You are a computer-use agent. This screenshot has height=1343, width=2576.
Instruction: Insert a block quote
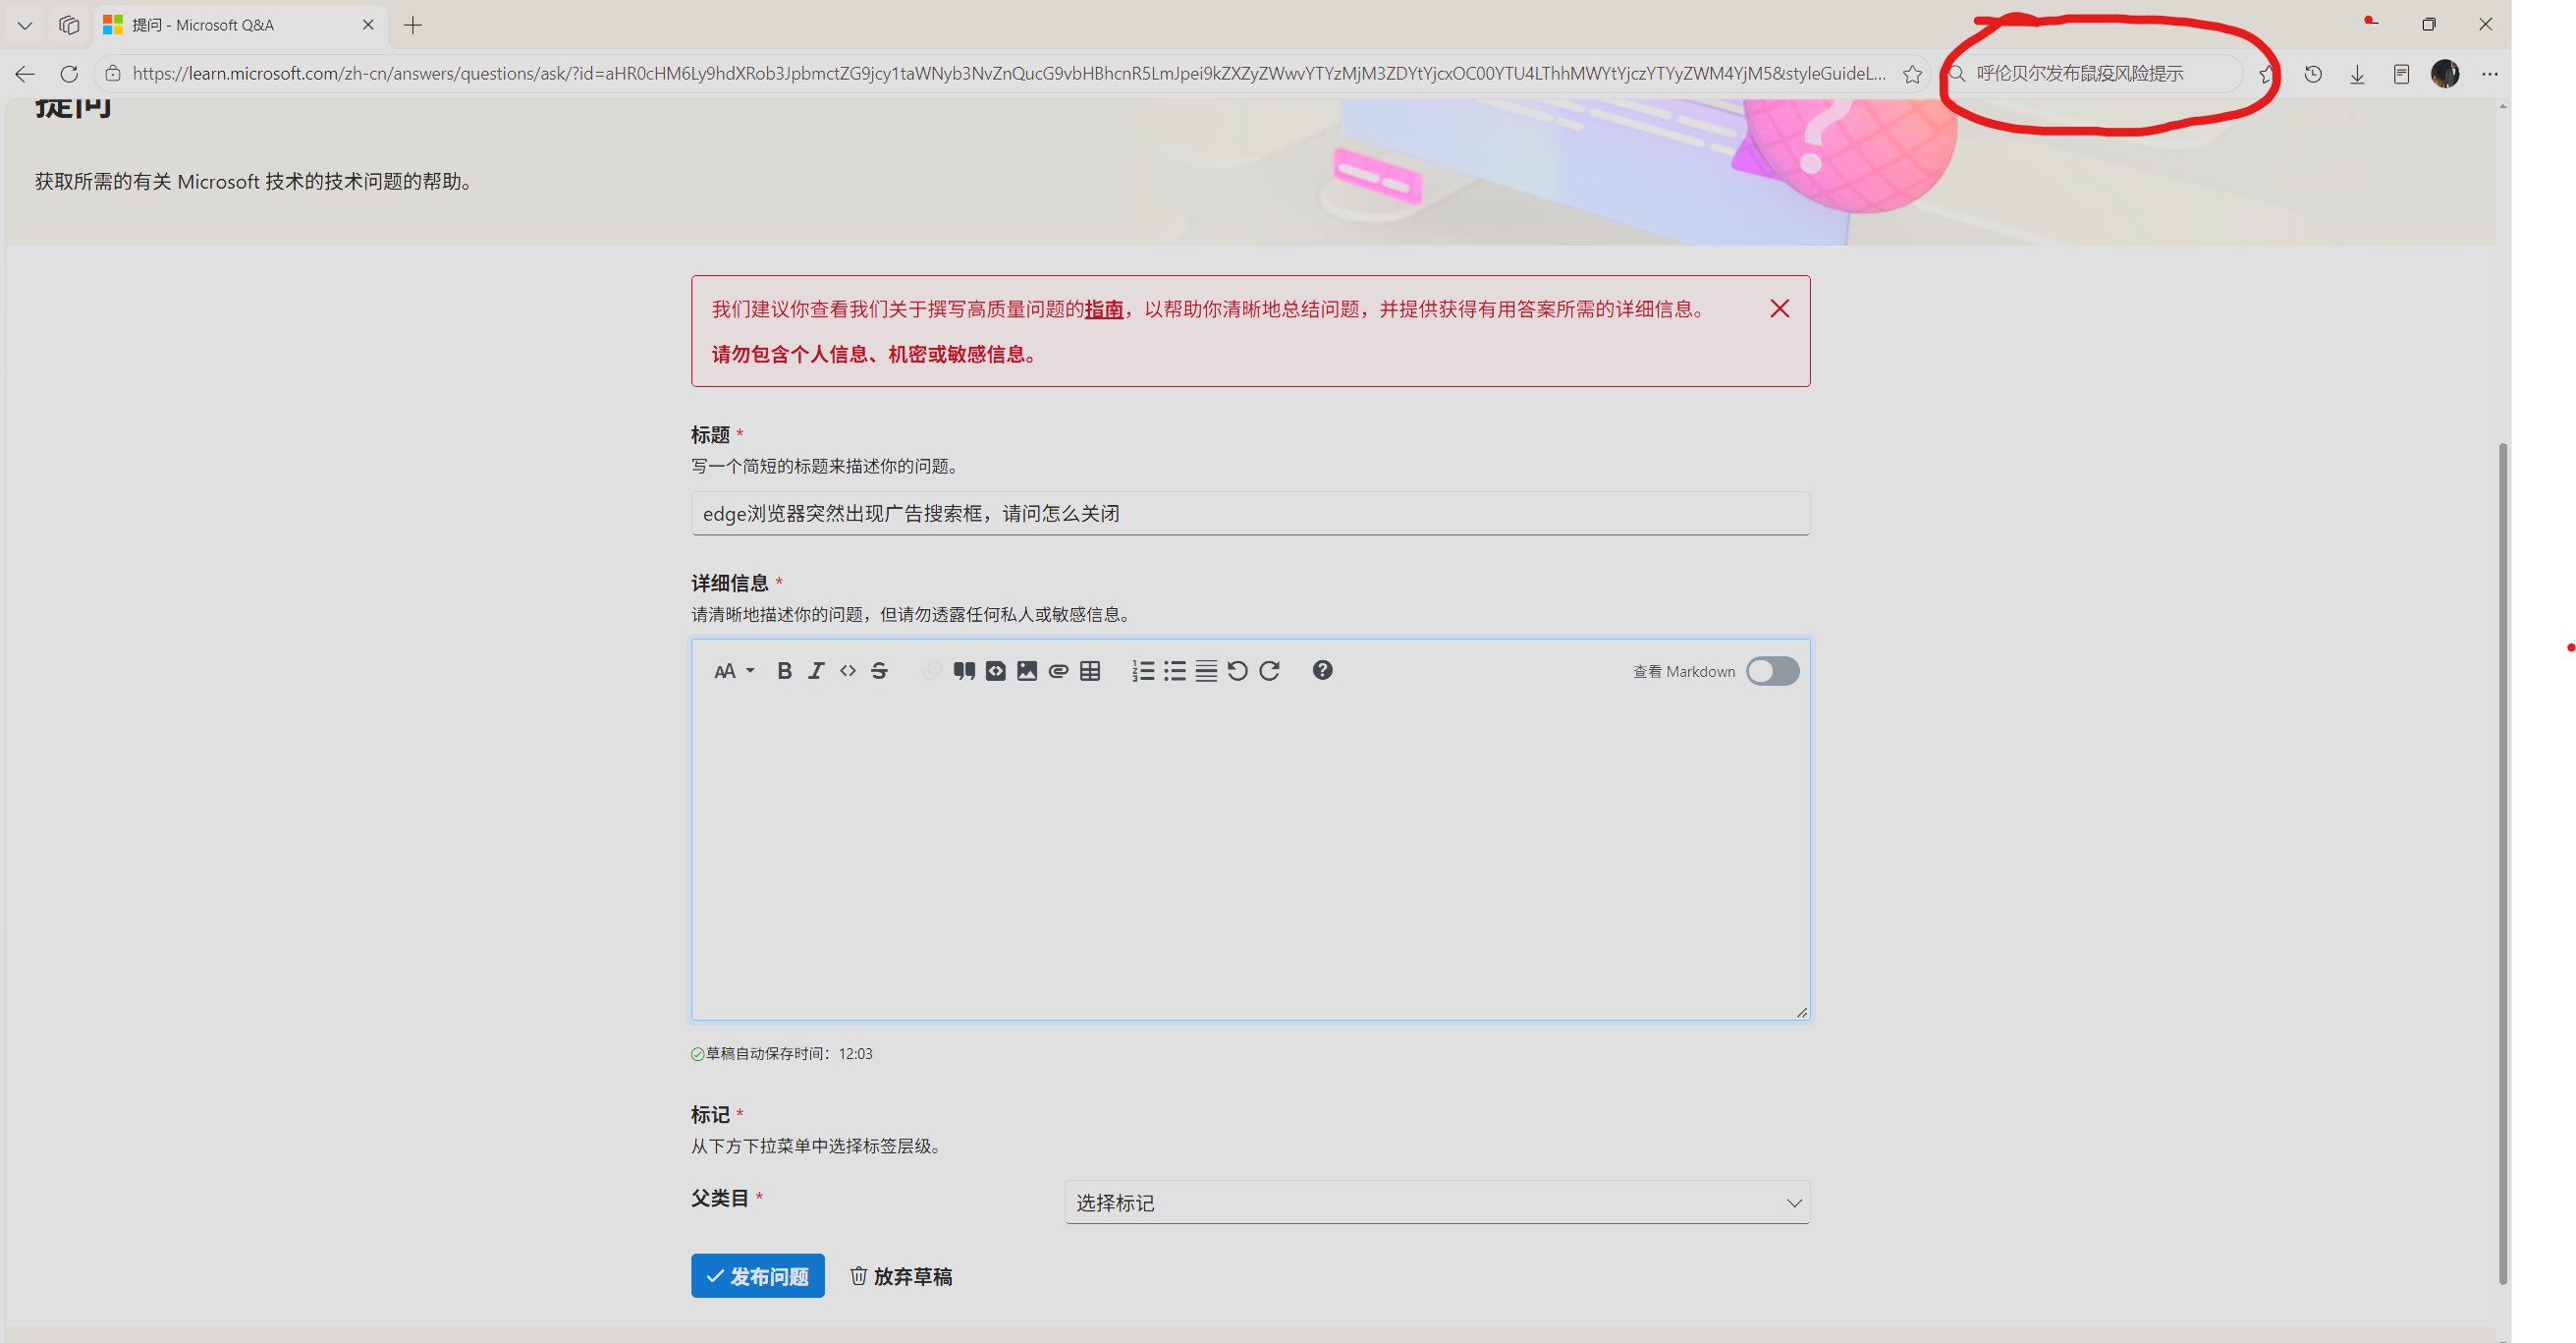(x=964, y=671)
